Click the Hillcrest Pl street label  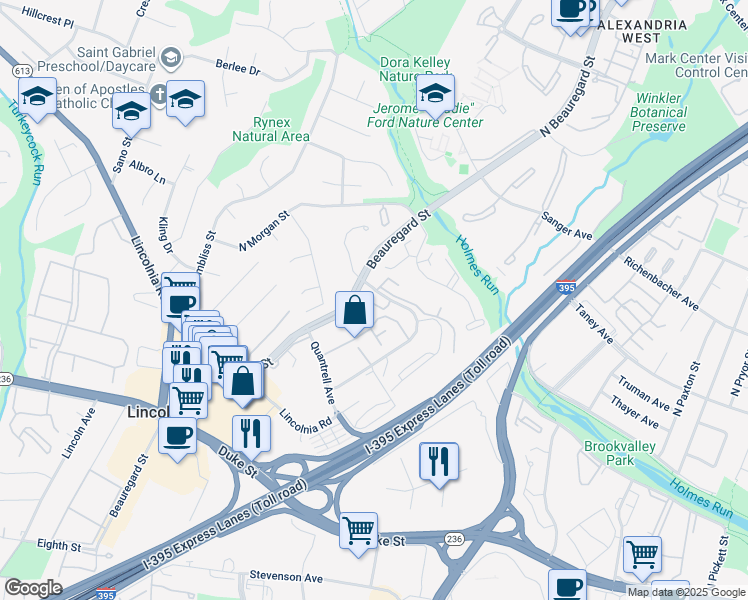click(x=48, y=18)
